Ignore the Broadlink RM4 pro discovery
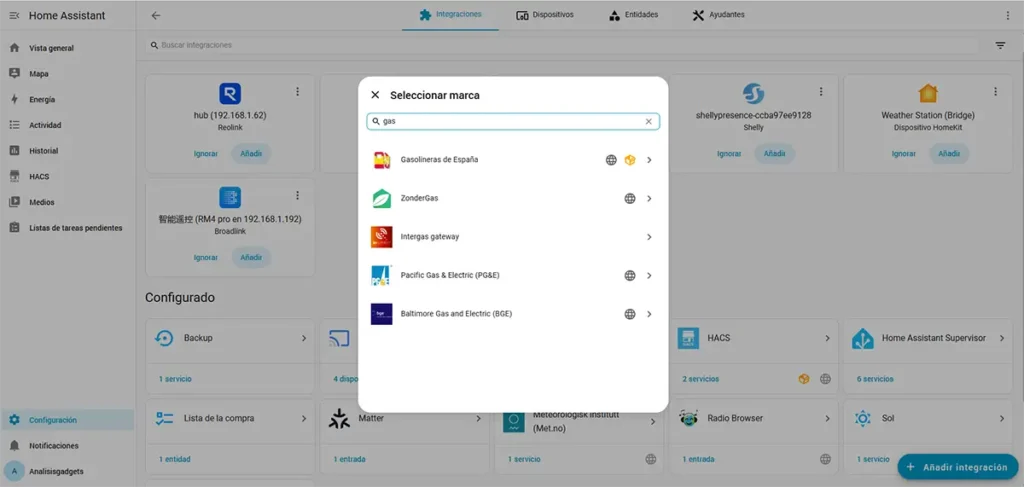 206,258
